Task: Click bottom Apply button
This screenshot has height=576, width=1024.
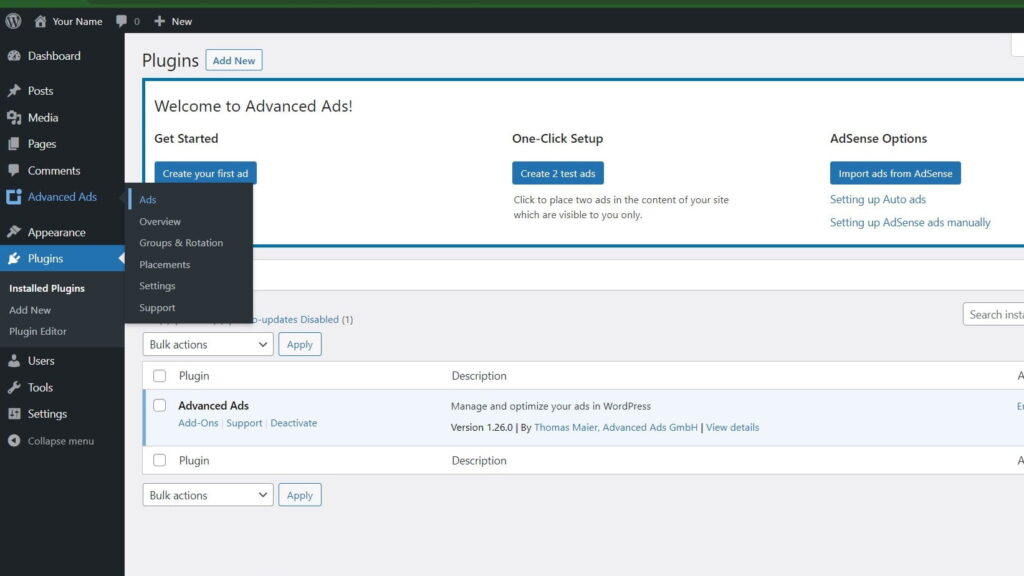Action: (x=300, y=495)
